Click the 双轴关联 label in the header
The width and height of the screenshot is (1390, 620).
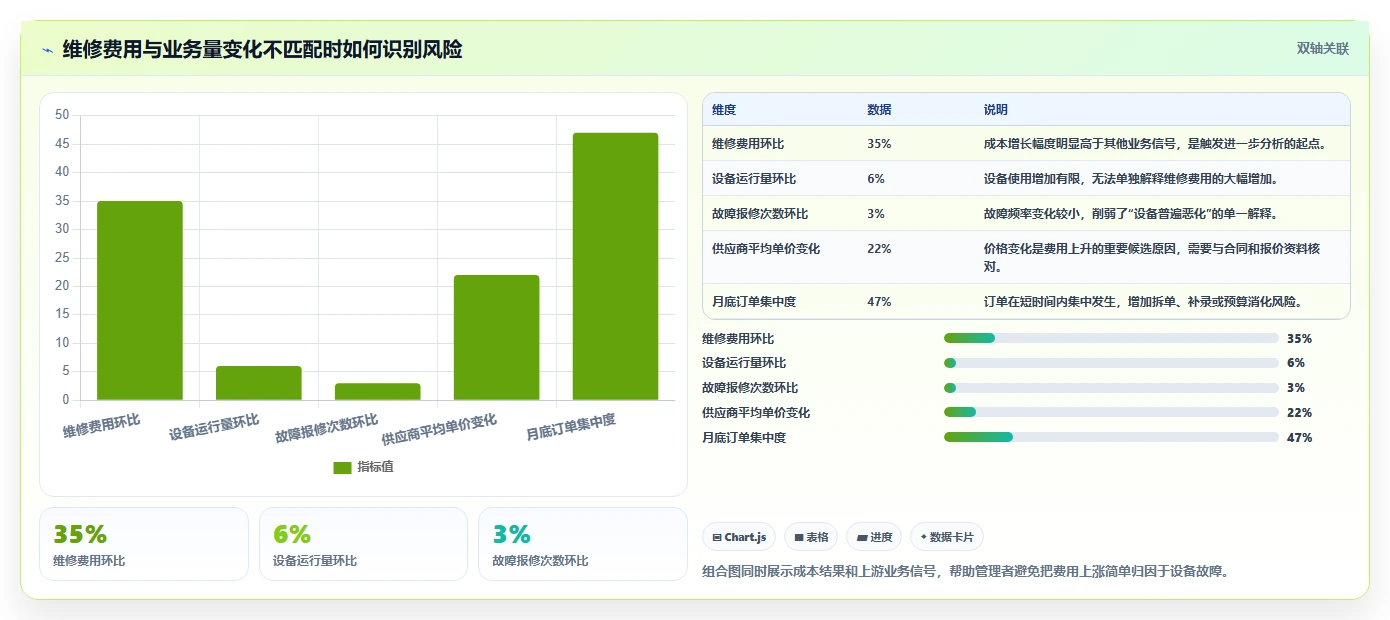[1323, 49]
